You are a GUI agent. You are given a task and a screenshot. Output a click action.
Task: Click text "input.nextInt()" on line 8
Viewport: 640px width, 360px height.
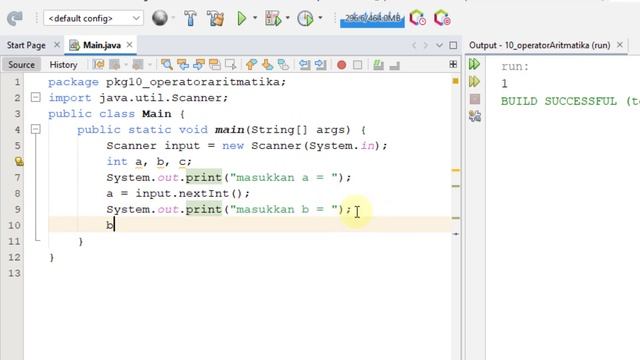[189, 193]
